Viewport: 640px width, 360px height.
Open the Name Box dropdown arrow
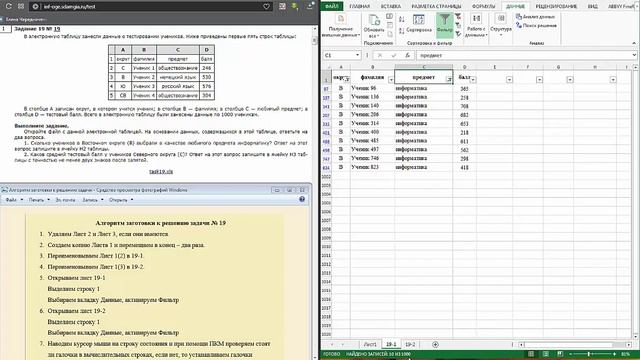click(x=357, y=55)
